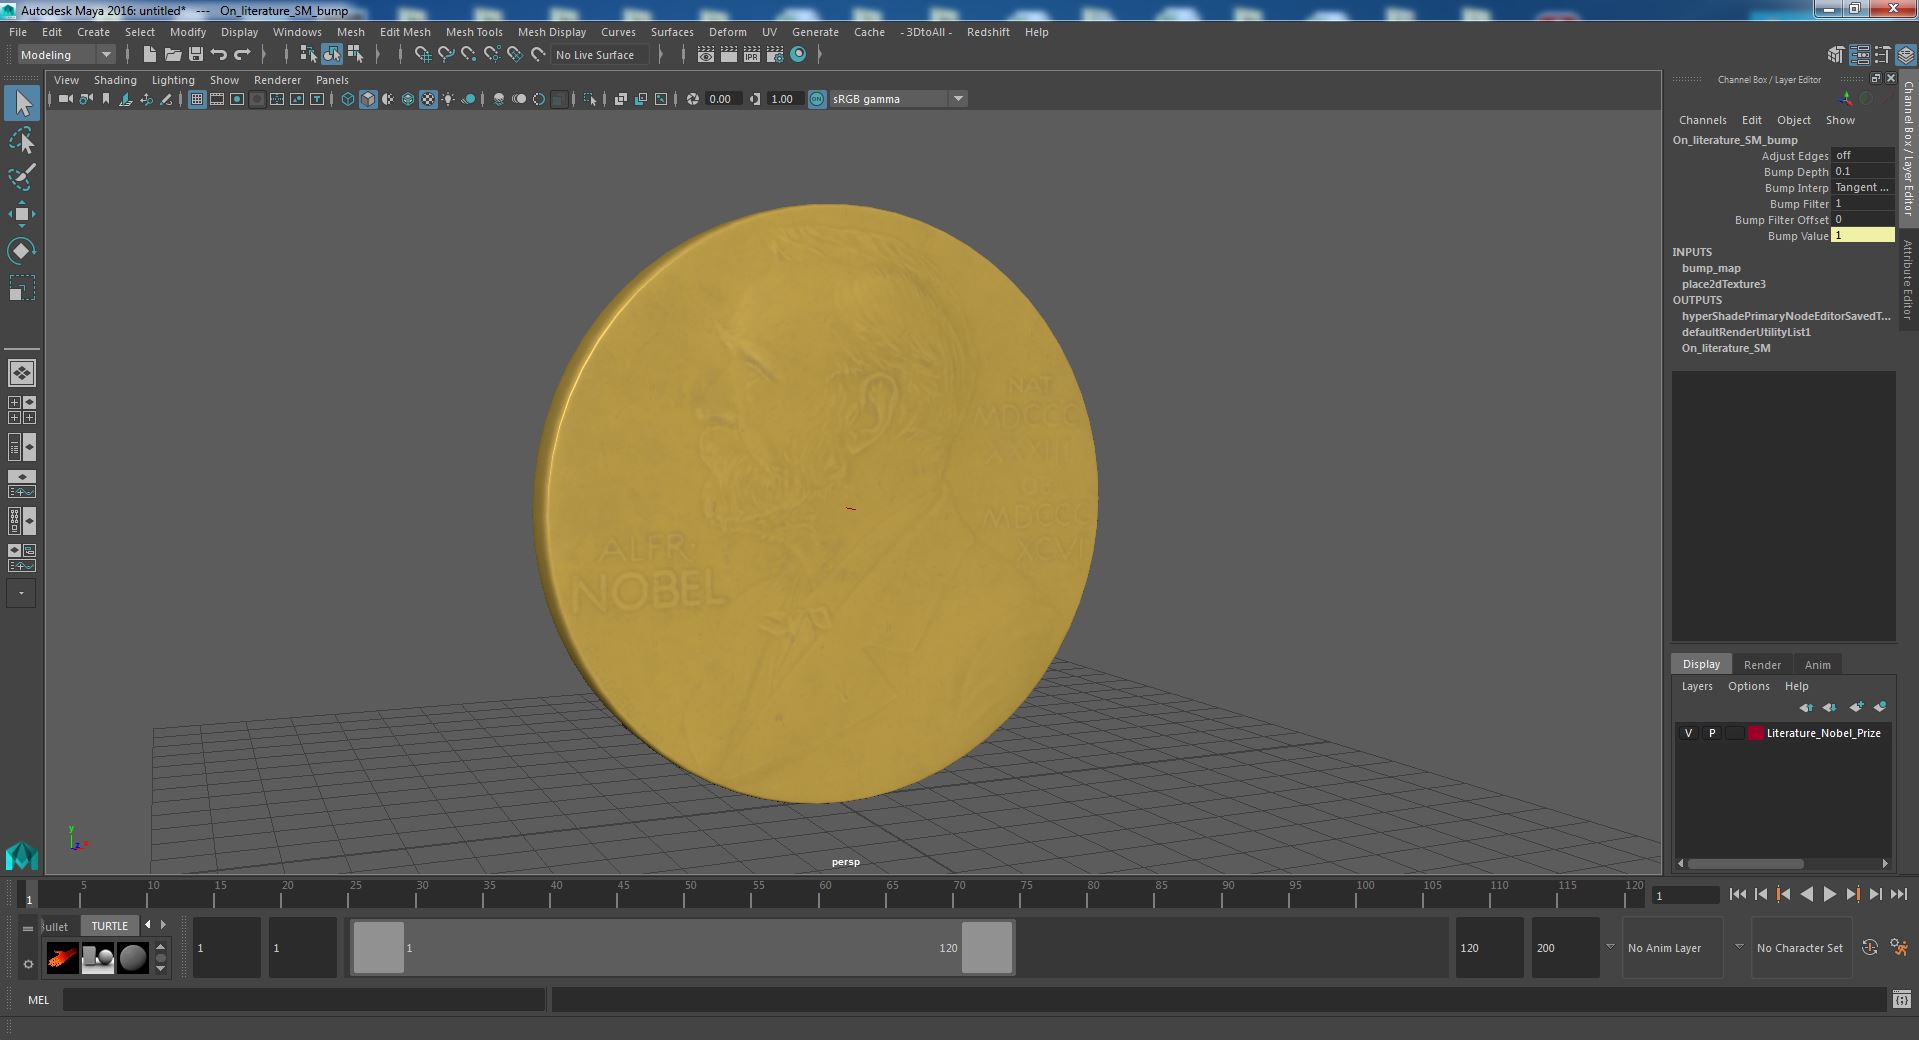Image resolution: width=1919 pixels, height=1040 pixels.
Task: Toggle wireframe shading in viewport
Action: [x=348, y=99]
